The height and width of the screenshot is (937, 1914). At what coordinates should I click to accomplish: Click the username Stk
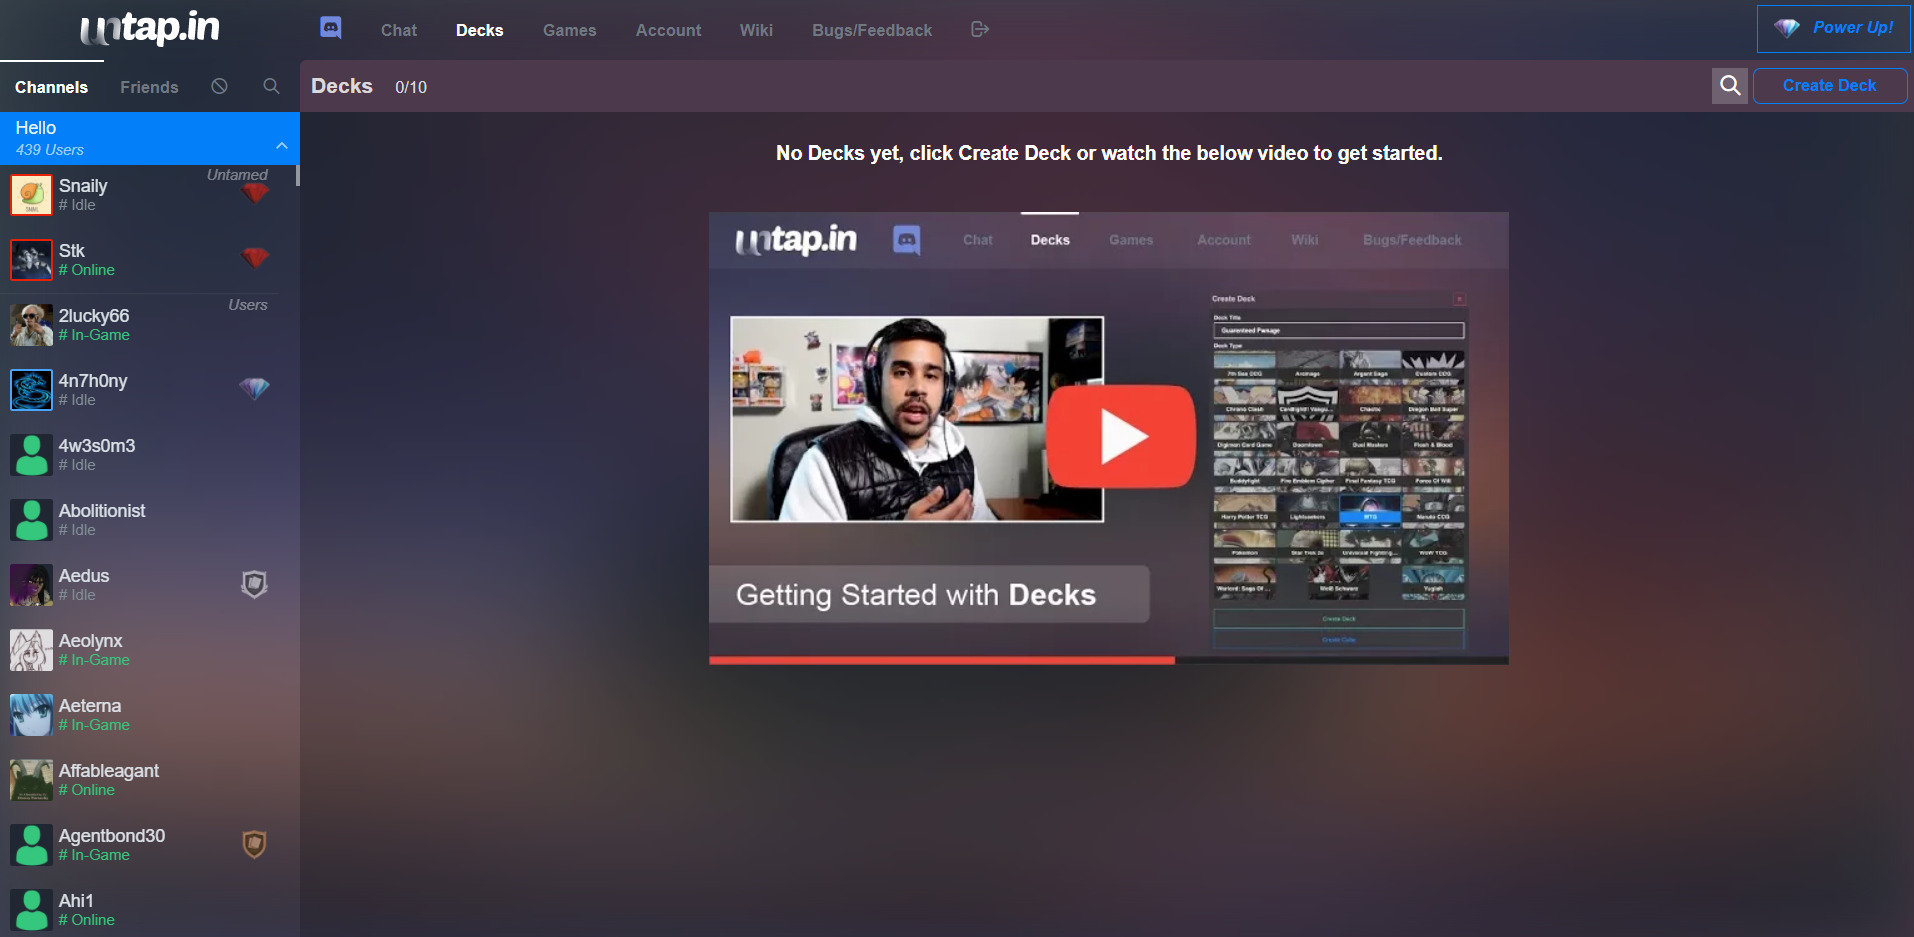pos(71,251)
